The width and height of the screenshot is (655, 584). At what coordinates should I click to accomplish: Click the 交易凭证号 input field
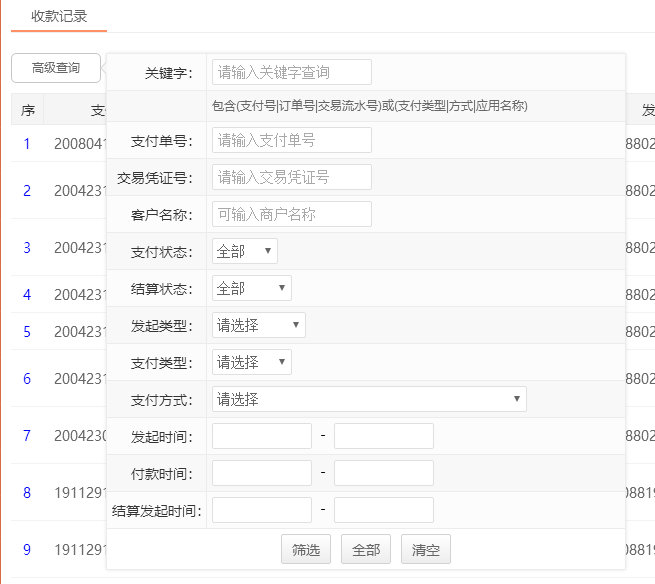[291, 177]
